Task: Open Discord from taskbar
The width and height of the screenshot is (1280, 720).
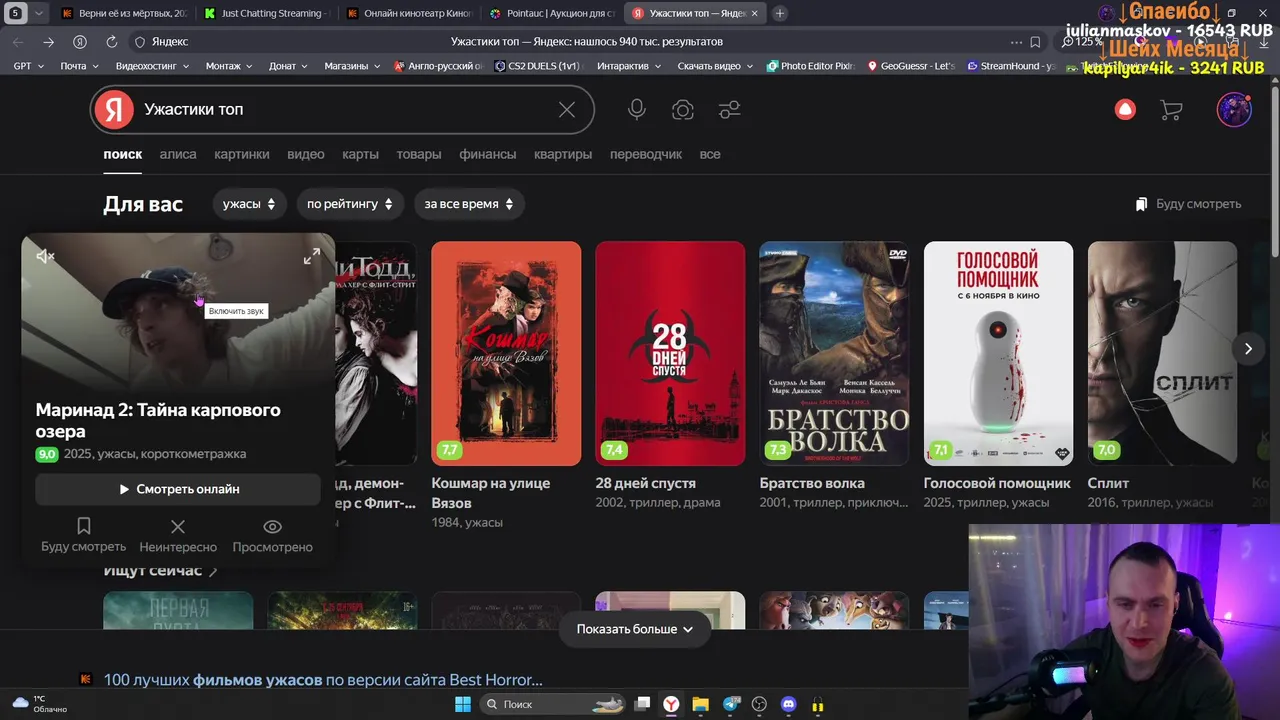Action: click(x=789, y=704)
